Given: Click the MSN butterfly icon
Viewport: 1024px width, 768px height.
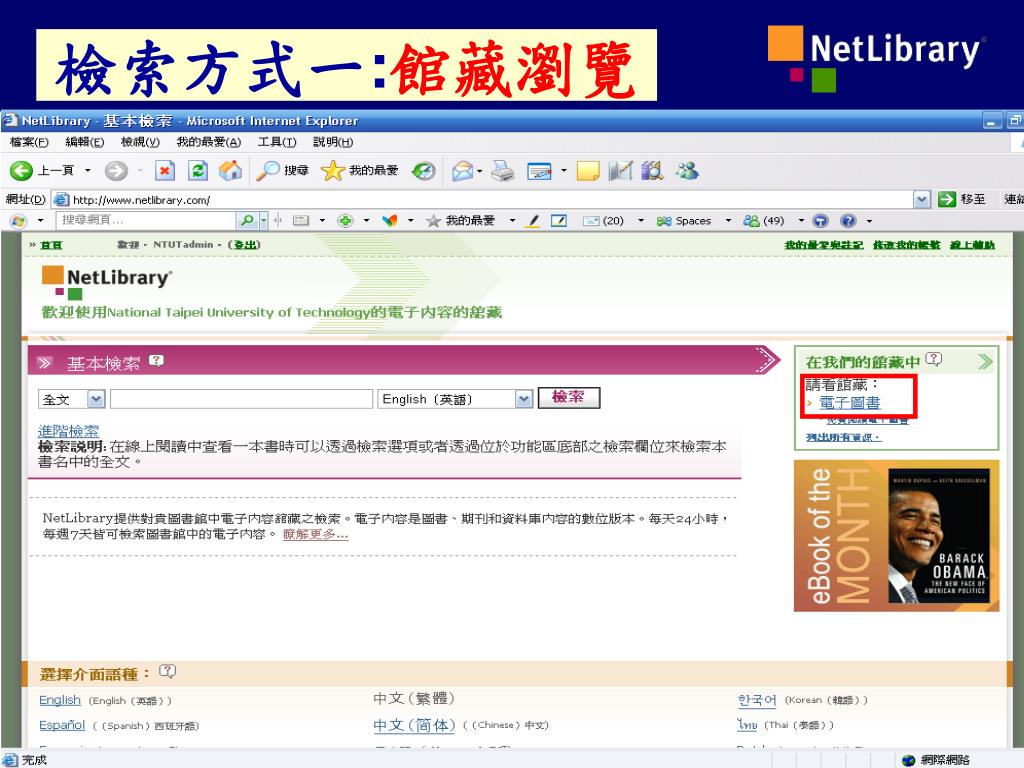Looking at the screenshot, I should pyautogui.click(x=390, y=221).
